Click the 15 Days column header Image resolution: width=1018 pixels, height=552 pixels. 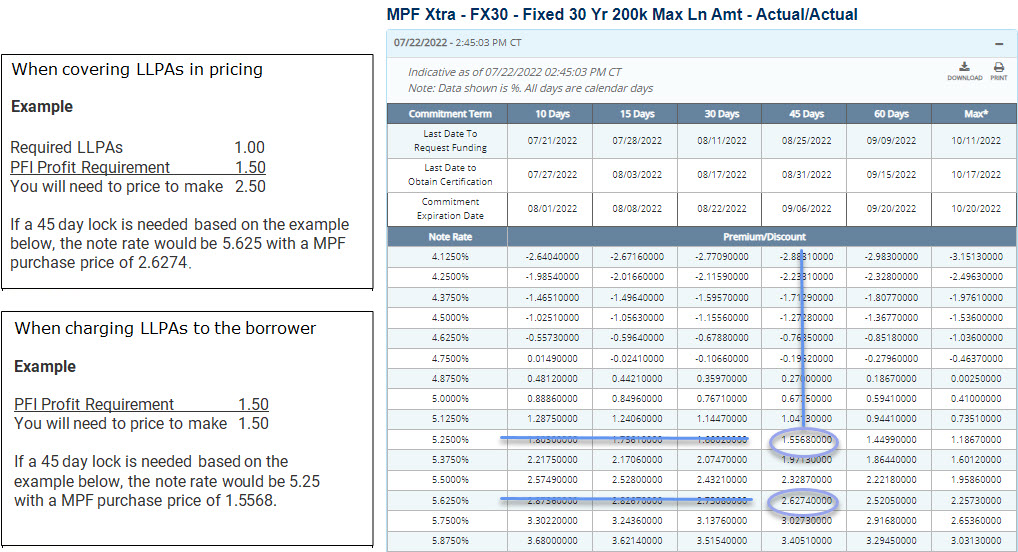636,114
